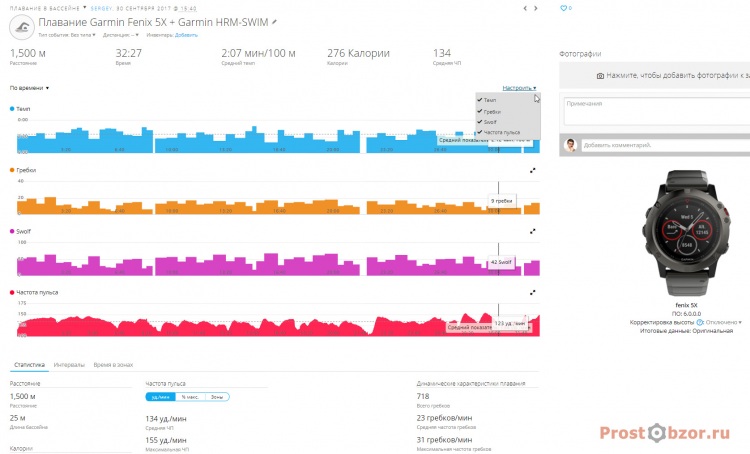Click the activity title Плавание Garmin Fenix 5X
The image size is (750, 454).
click(x=153, y=22)
